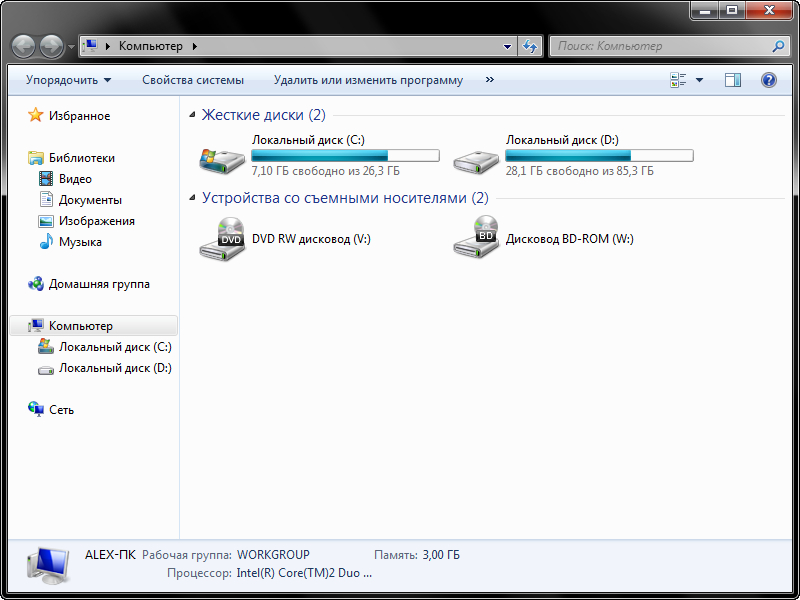Click the Forward navigation arrow
The image size is (800, 600).
point(51,46)
